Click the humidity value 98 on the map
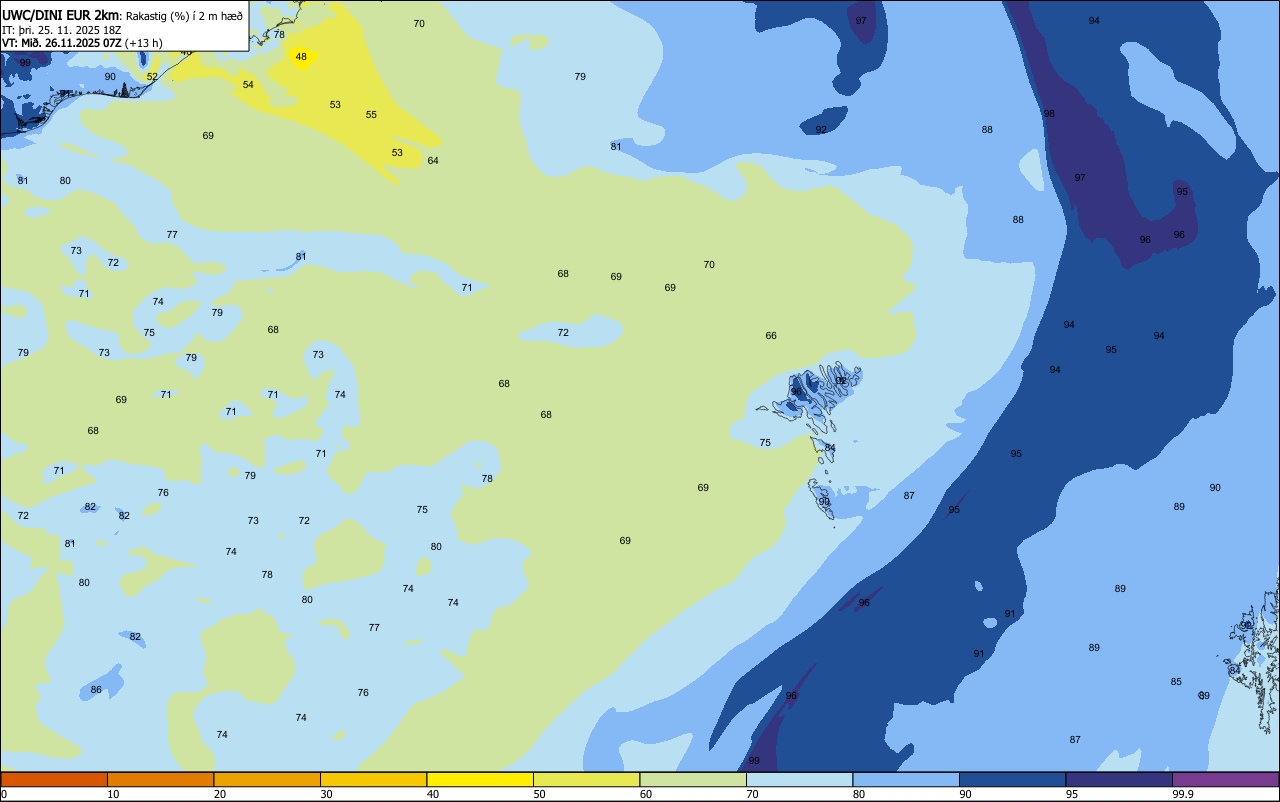The image size is (1280, 802). coord(1049,114)
